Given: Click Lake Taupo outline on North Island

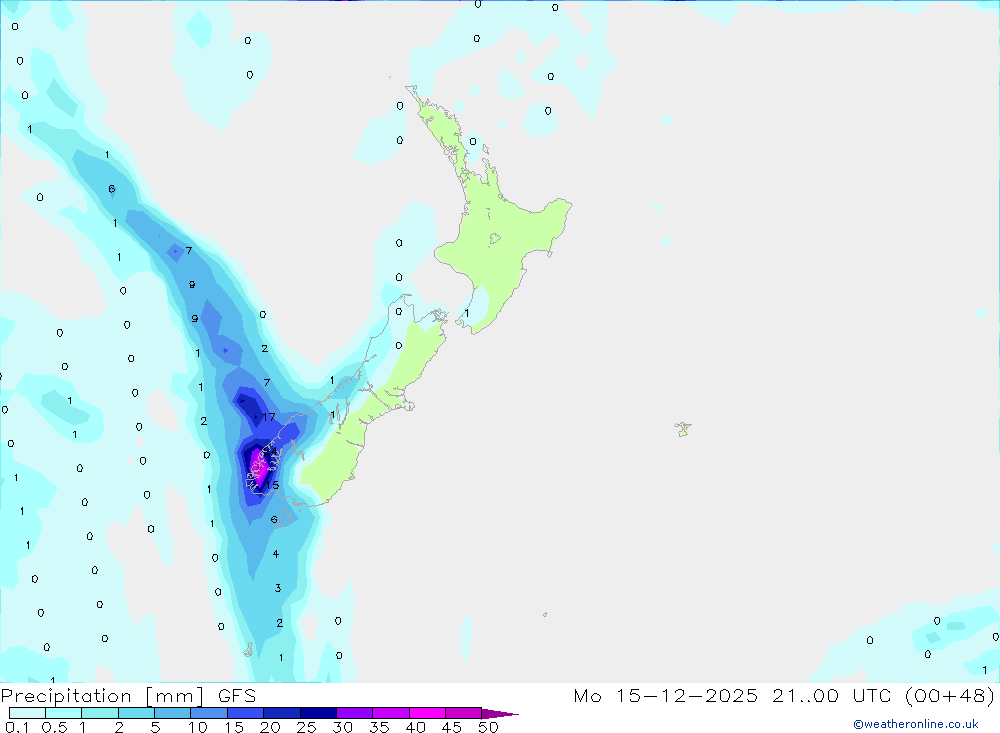Looking at the screenshot, I should tap(494, 239).
